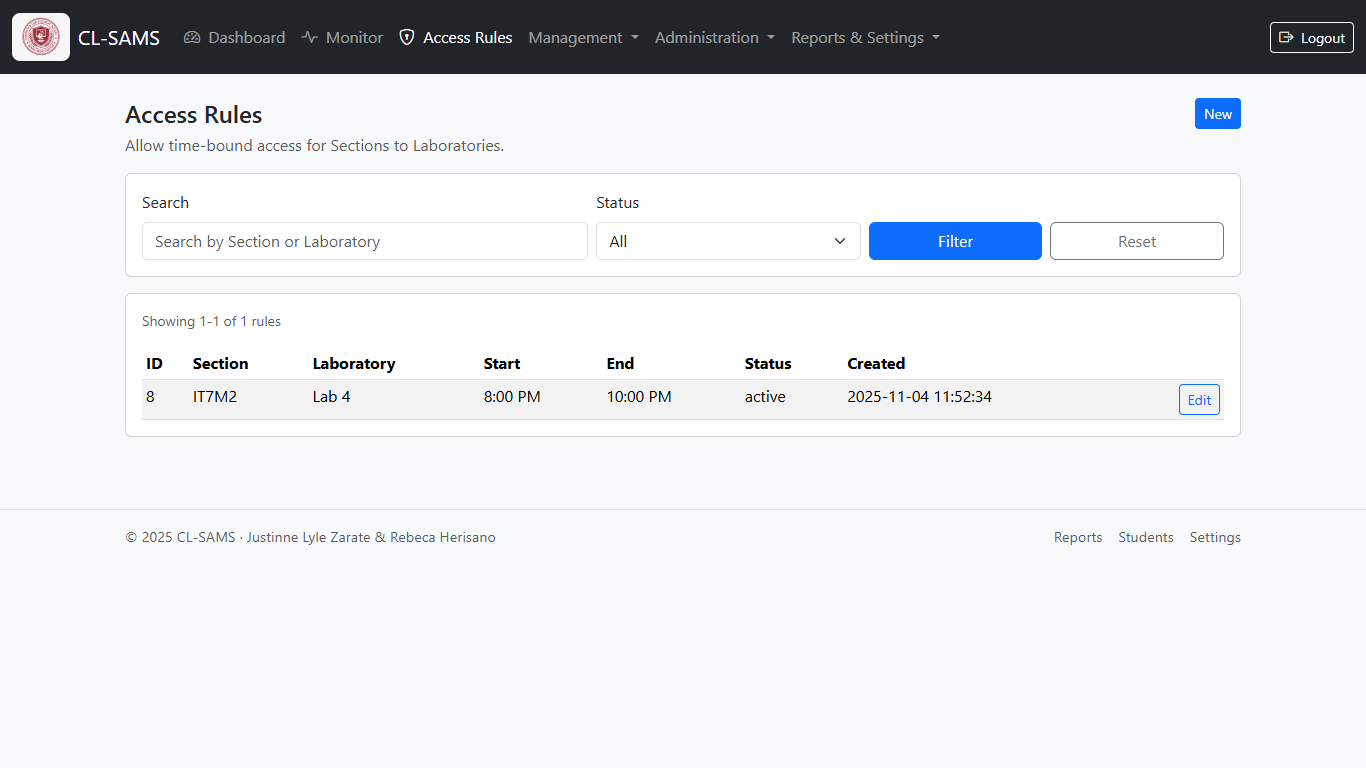Open the Reports footer link
This screenshot has width=1366, height=768.
click(1077, 537)
